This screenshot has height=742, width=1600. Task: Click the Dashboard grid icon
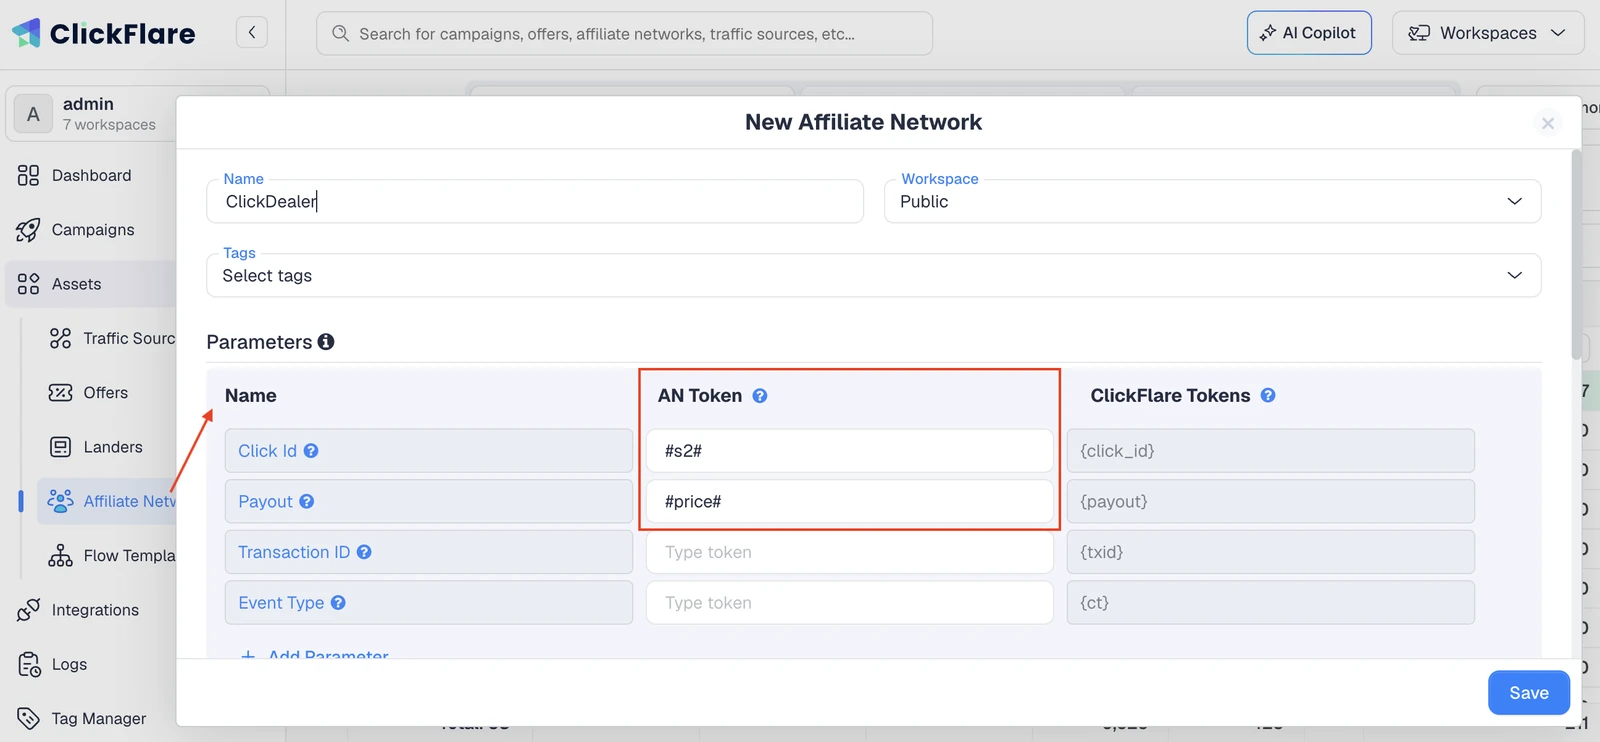click(x=28, y=176)
